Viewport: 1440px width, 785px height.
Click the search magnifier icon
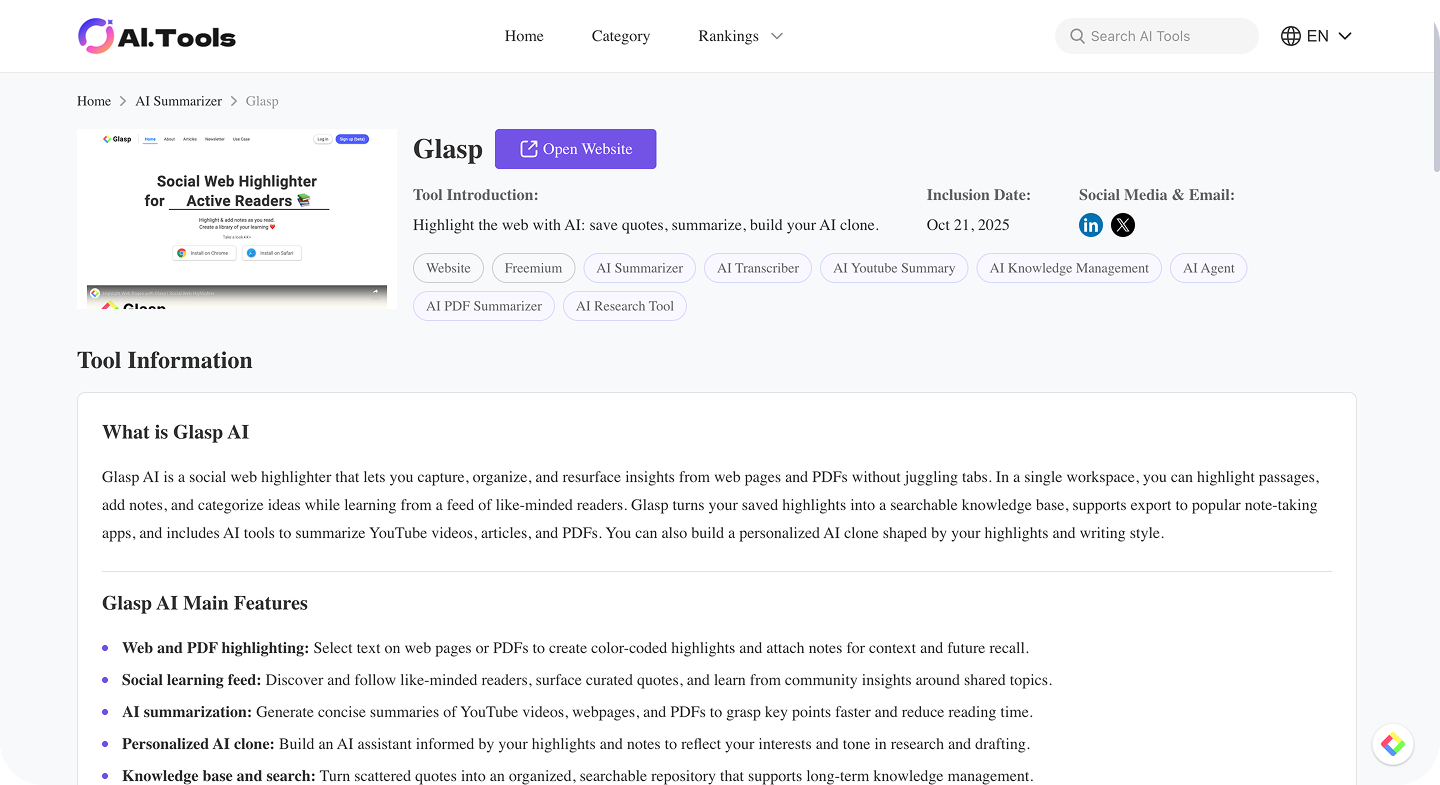1077,36
